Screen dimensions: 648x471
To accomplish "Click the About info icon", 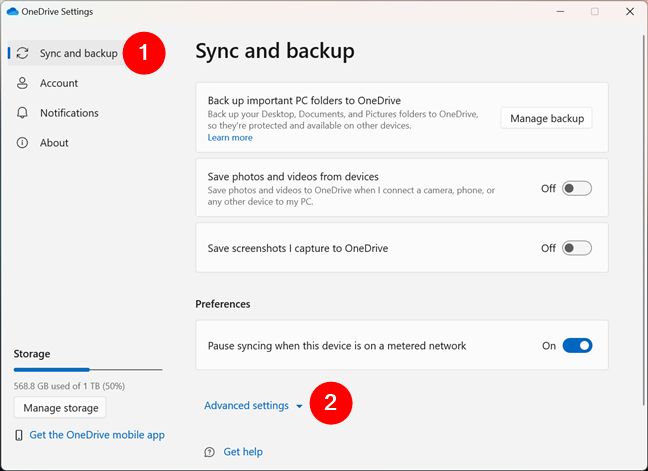I will click(22, 143).
